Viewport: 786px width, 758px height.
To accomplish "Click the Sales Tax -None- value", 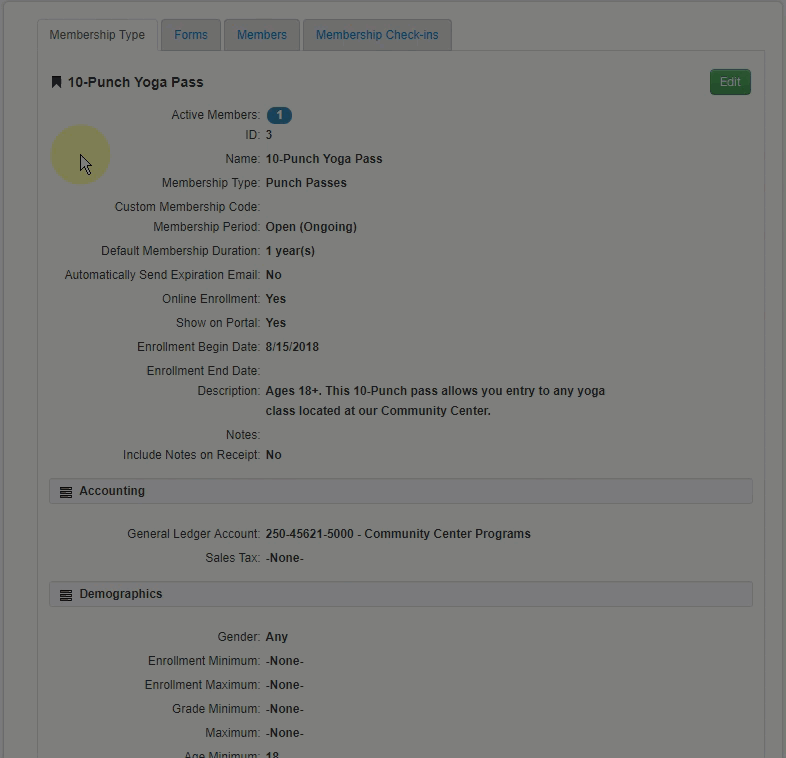I will (284, 558).
